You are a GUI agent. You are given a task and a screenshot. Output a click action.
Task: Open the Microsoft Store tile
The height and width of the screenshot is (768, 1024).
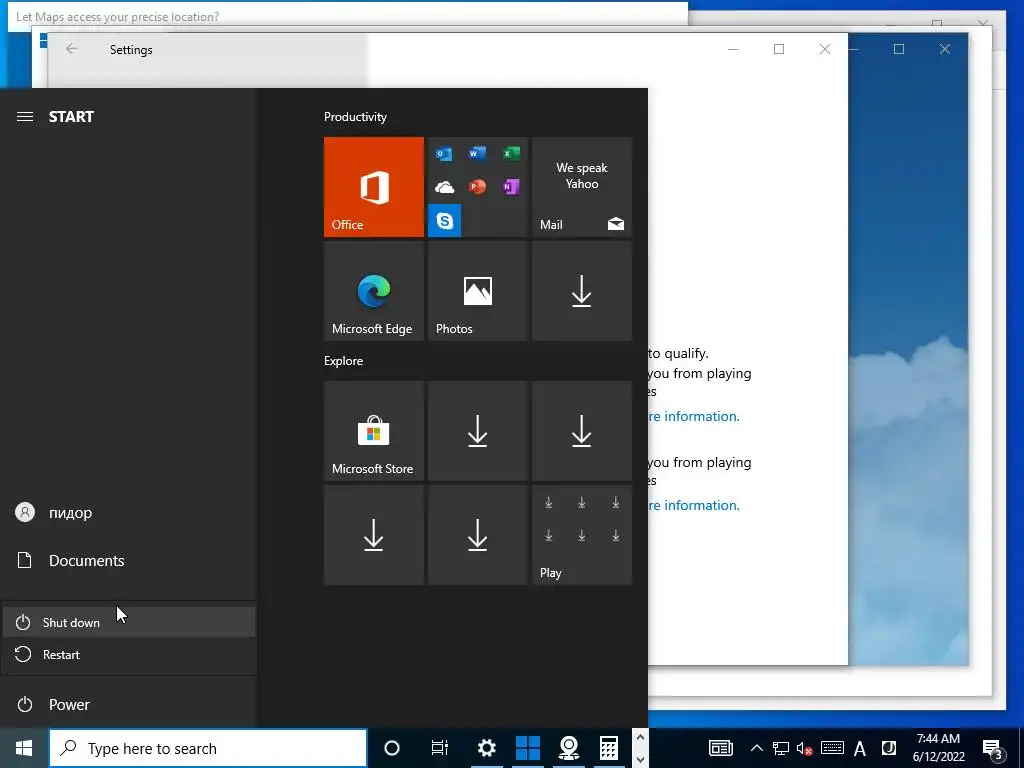(x=374, y=431)
